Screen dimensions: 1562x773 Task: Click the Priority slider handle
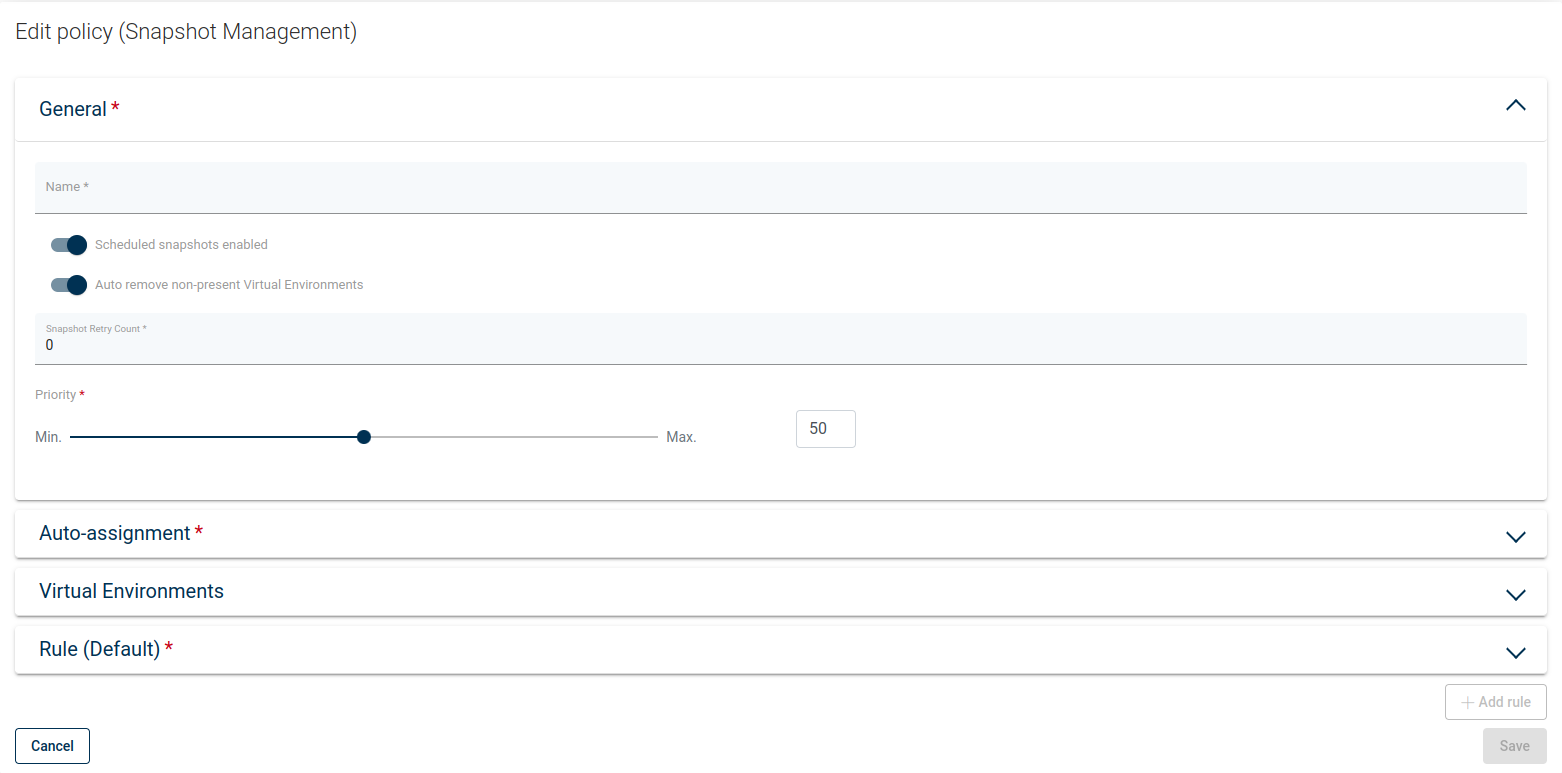click(x=364, y=437)
